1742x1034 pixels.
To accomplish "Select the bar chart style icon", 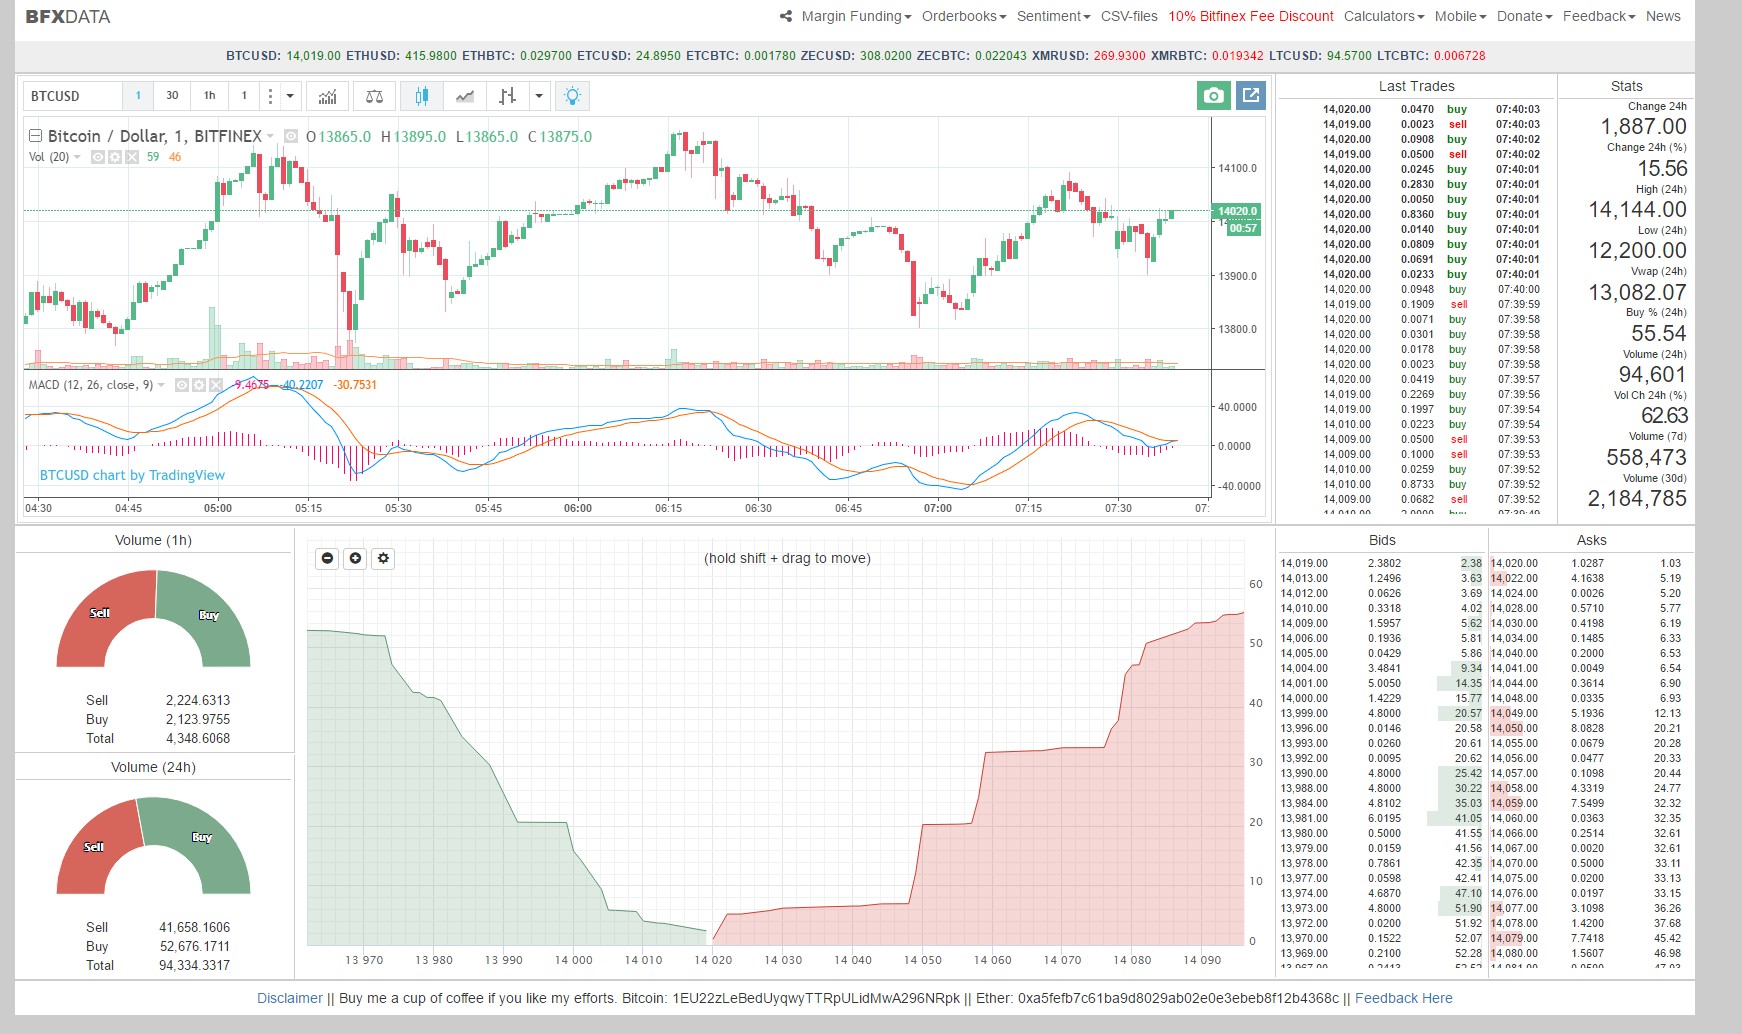I will (507, 96).
